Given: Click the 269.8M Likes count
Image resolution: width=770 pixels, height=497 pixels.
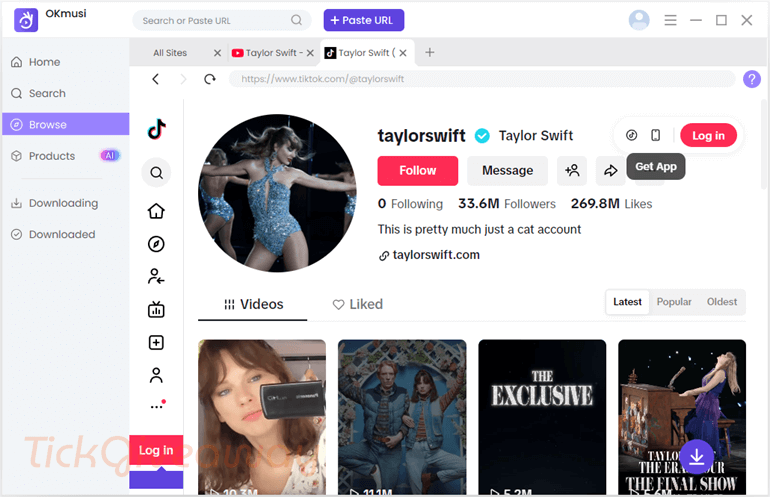Looking at the screenshot, I should coord(611,204).
